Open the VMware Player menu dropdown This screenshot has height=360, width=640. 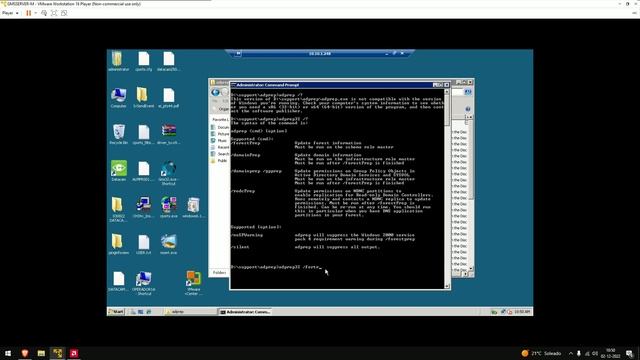click(10, 13)
